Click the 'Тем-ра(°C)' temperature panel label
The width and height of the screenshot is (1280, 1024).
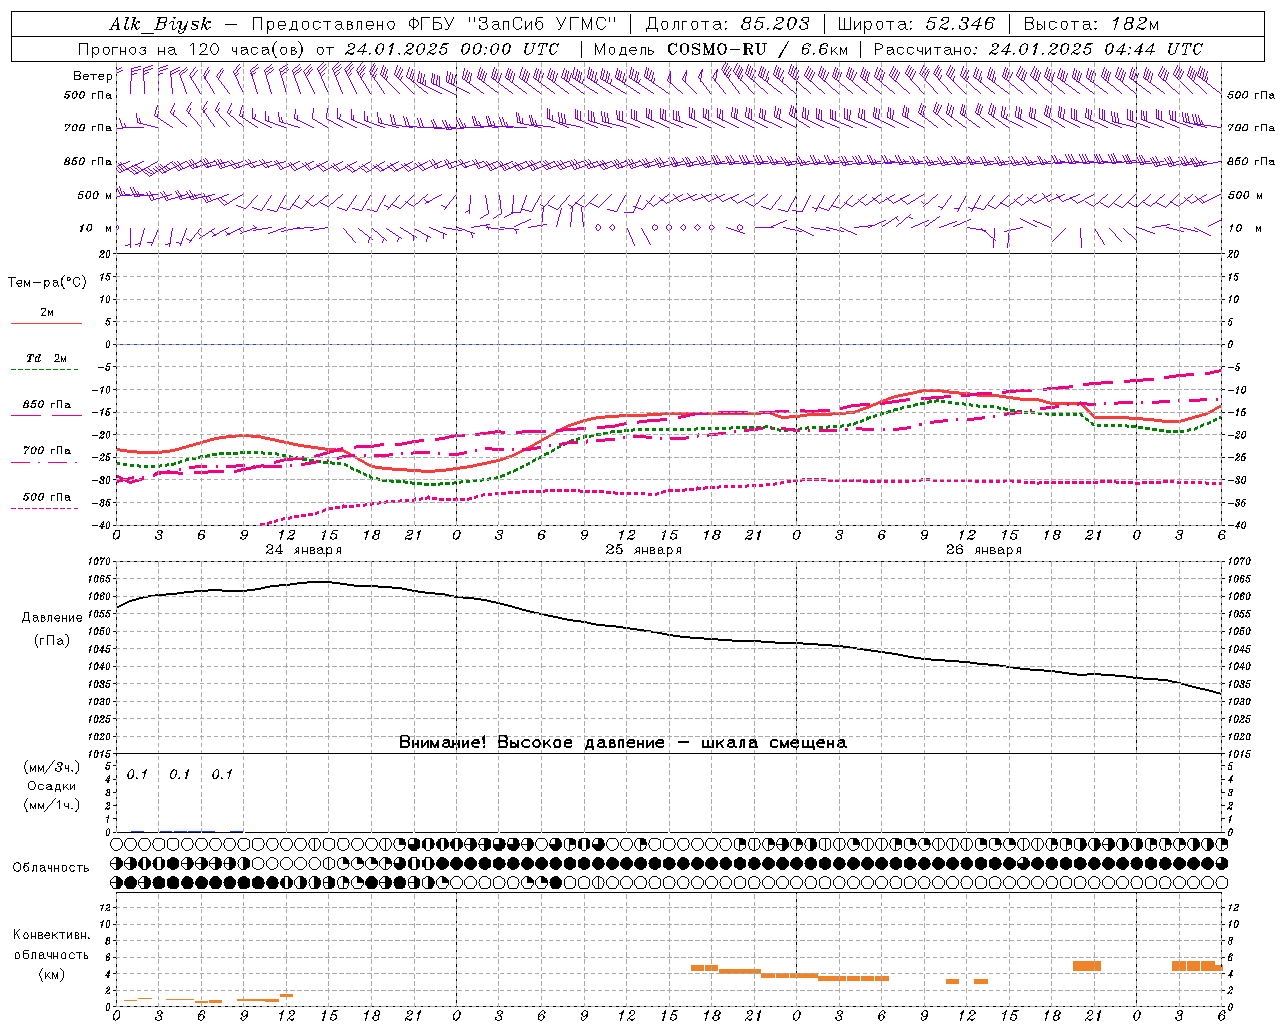point(47,283)
